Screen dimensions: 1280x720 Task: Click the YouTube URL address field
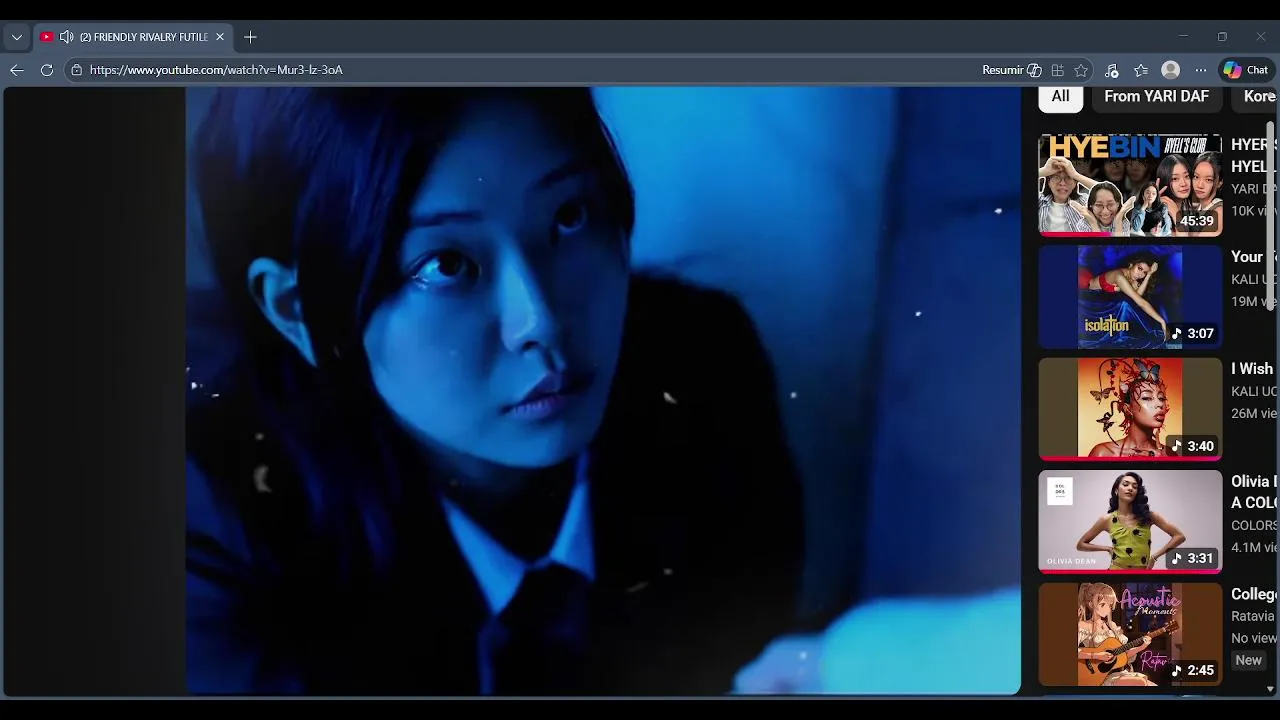point(520,70)
